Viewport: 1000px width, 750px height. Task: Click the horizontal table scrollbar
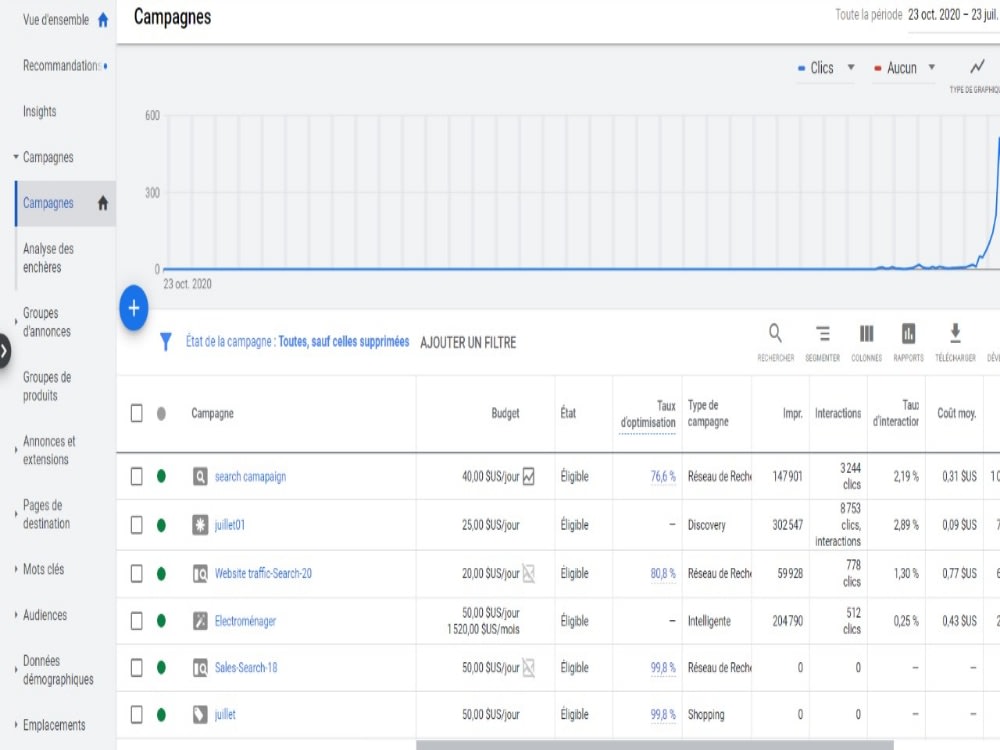click(x=654, y=745)
